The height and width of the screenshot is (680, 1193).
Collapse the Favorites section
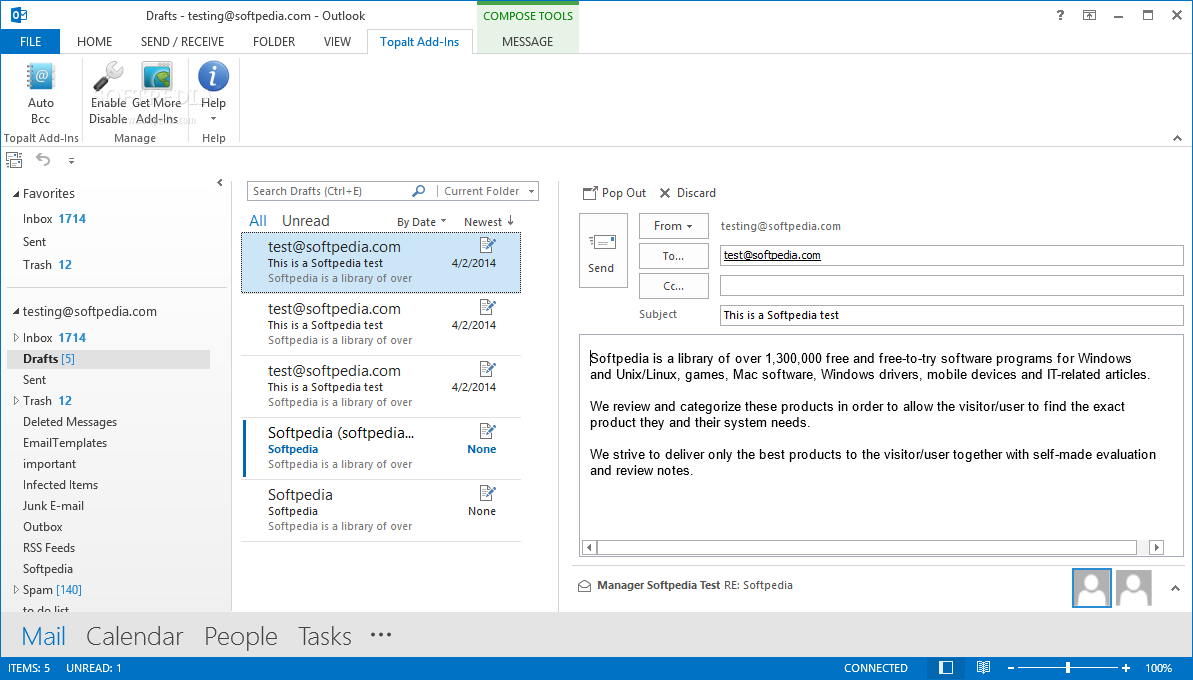(x=16, y=194)
